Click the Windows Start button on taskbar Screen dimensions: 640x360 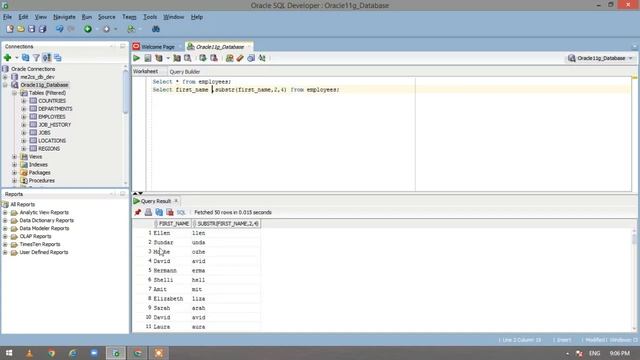pyautogui.click(x=9, y=353)
